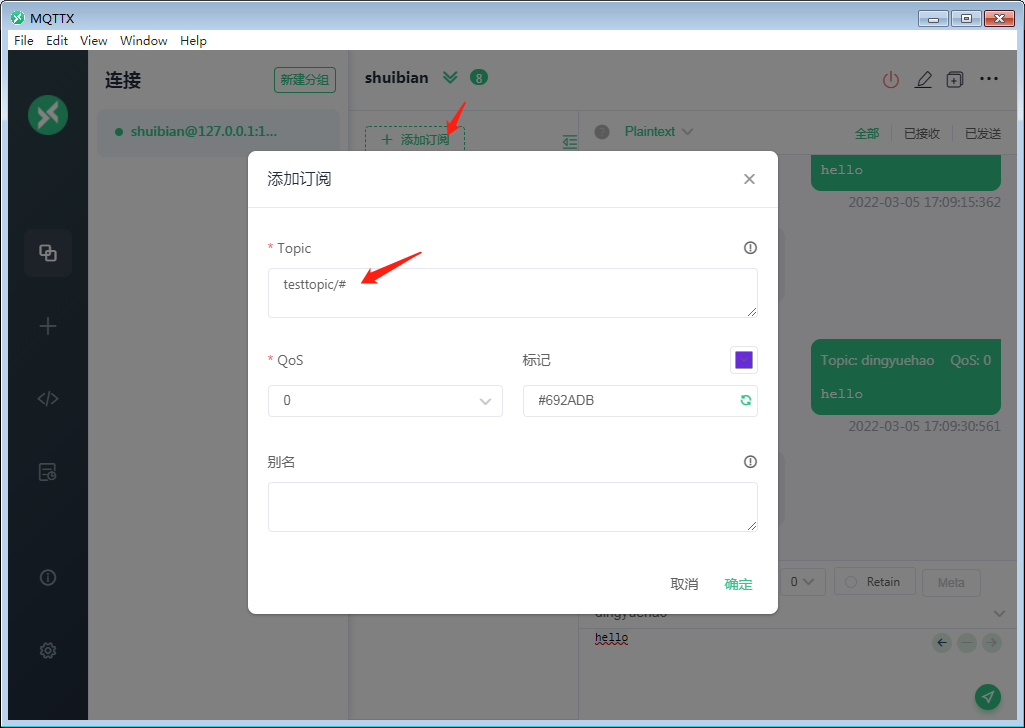Click the 添加订阅 button
The height and width of the screenshot is (728, 1025).
(414, 139)
